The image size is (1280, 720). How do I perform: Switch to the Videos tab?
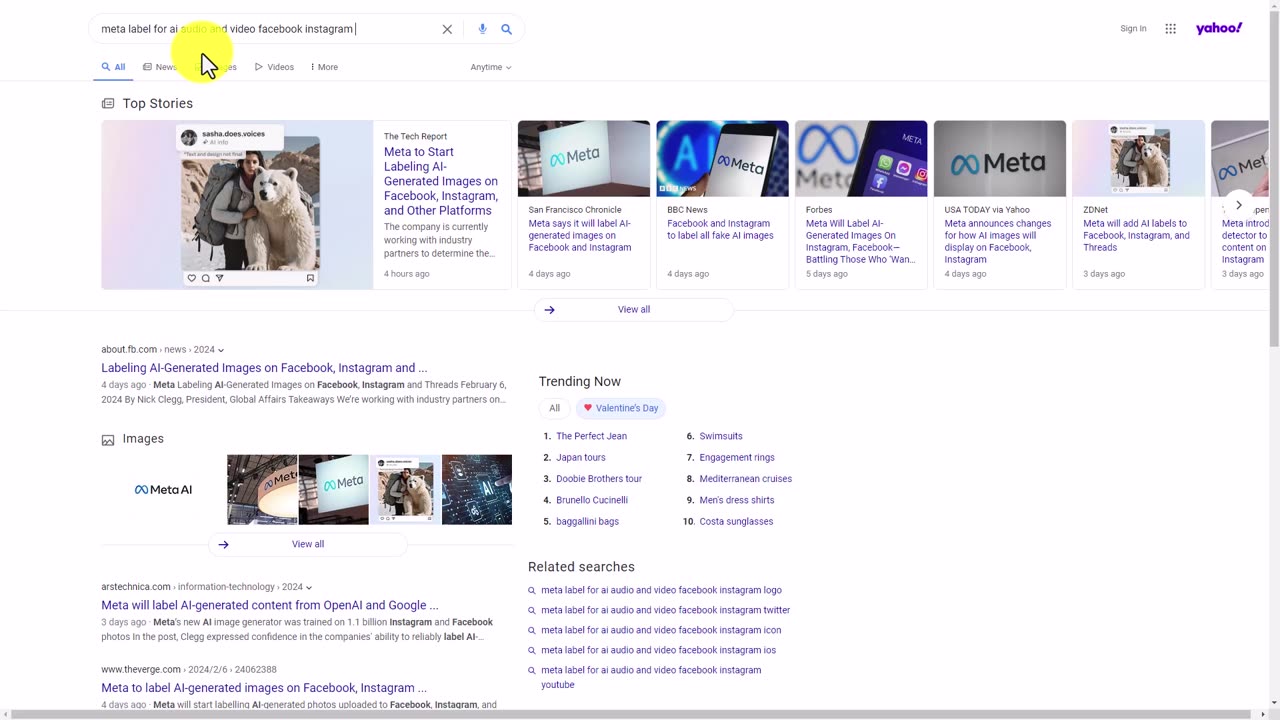pyautogui.click(x=274, y=67)
